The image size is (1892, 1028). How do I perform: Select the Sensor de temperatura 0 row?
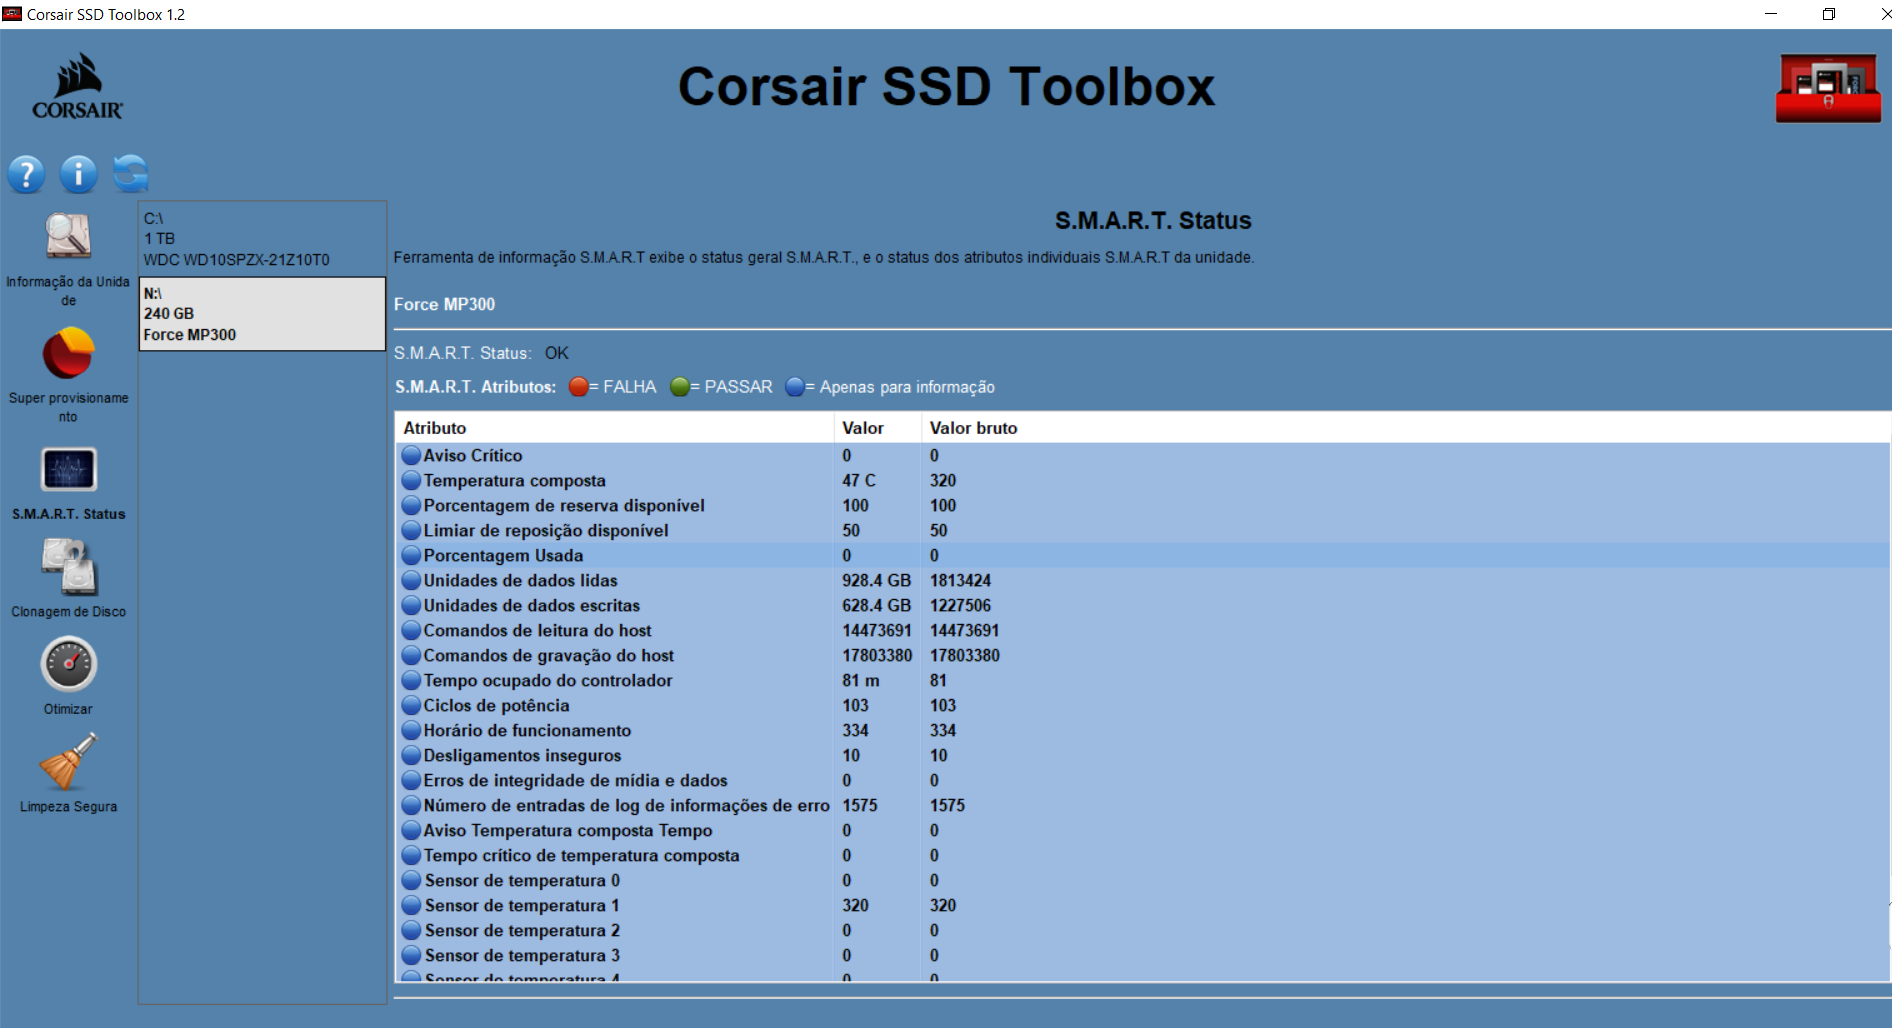[1142, 880]
